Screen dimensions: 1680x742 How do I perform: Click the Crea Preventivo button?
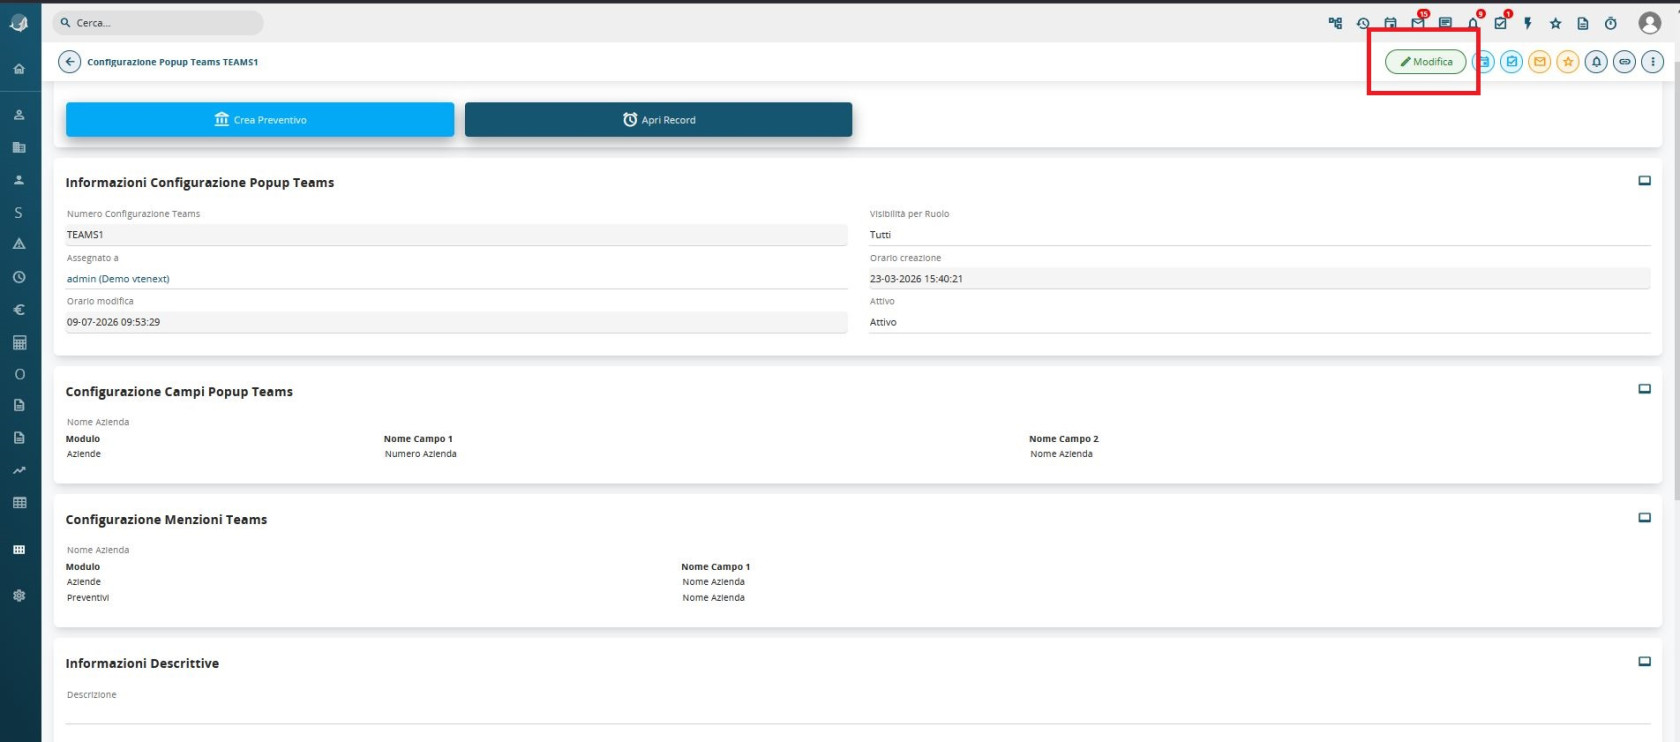pos(260,119)
